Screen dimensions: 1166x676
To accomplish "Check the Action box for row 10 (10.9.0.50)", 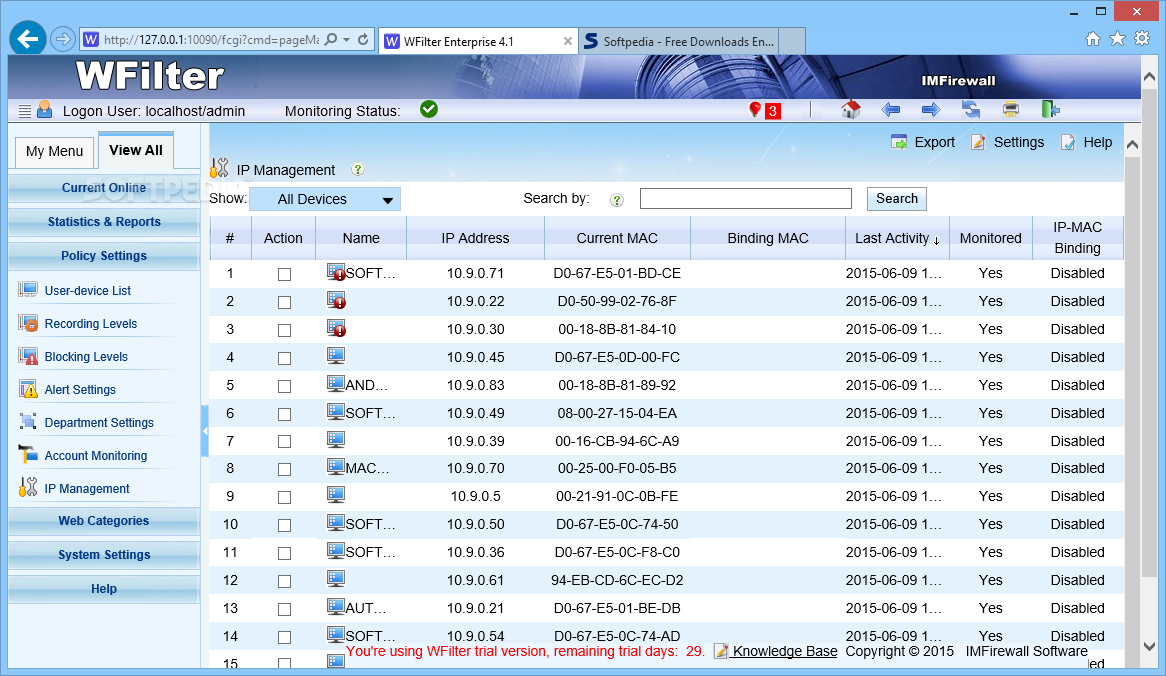I will pos(284,525).
